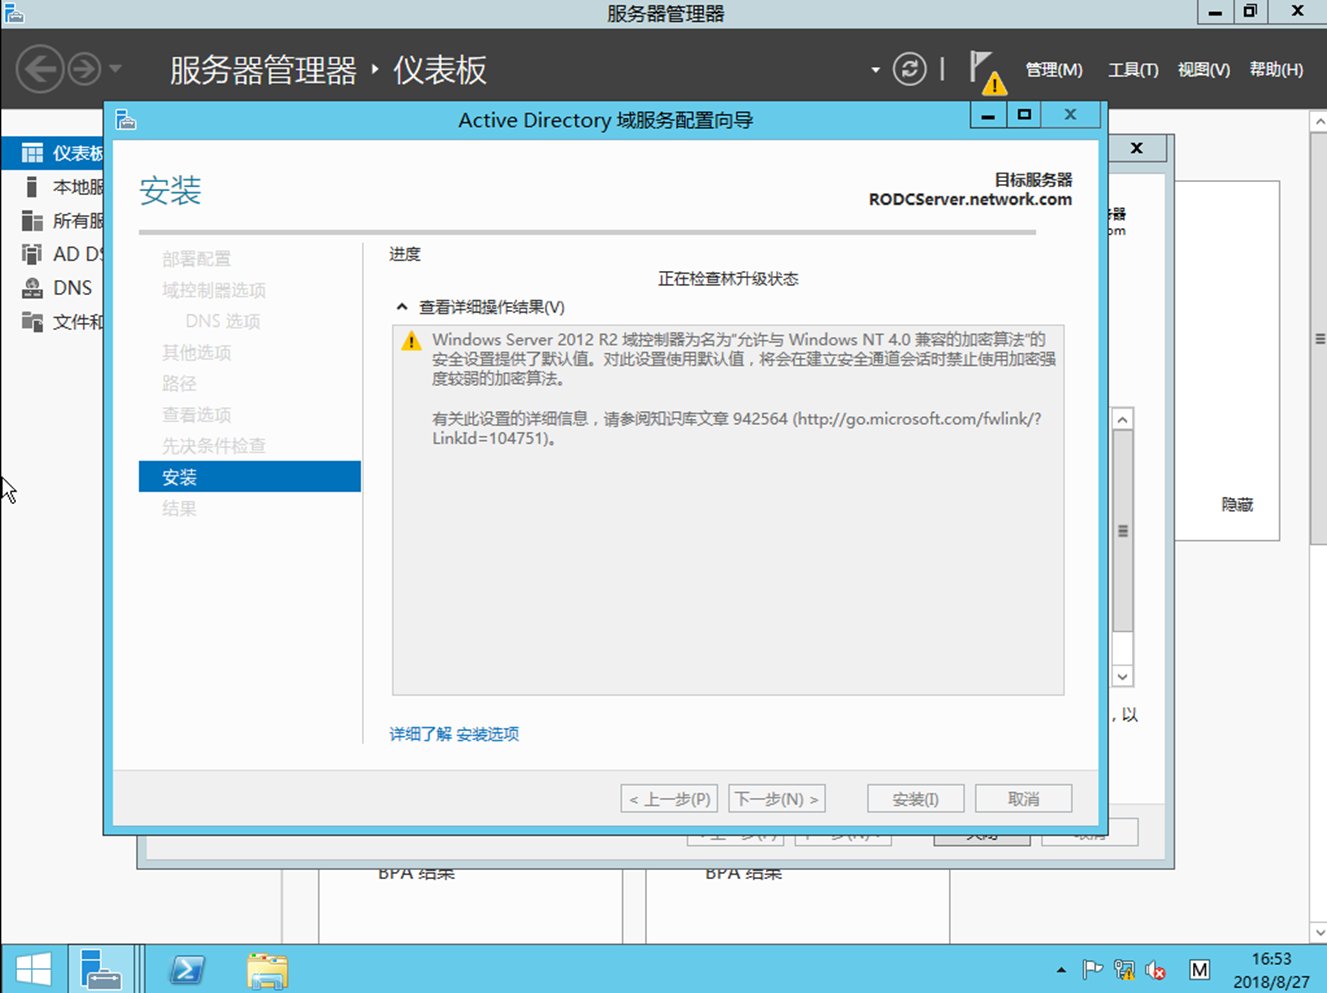The width and height of the screenshot is (1327, 993).
Task: Click background wizard scrollbar thumb
Action: 1123,531
